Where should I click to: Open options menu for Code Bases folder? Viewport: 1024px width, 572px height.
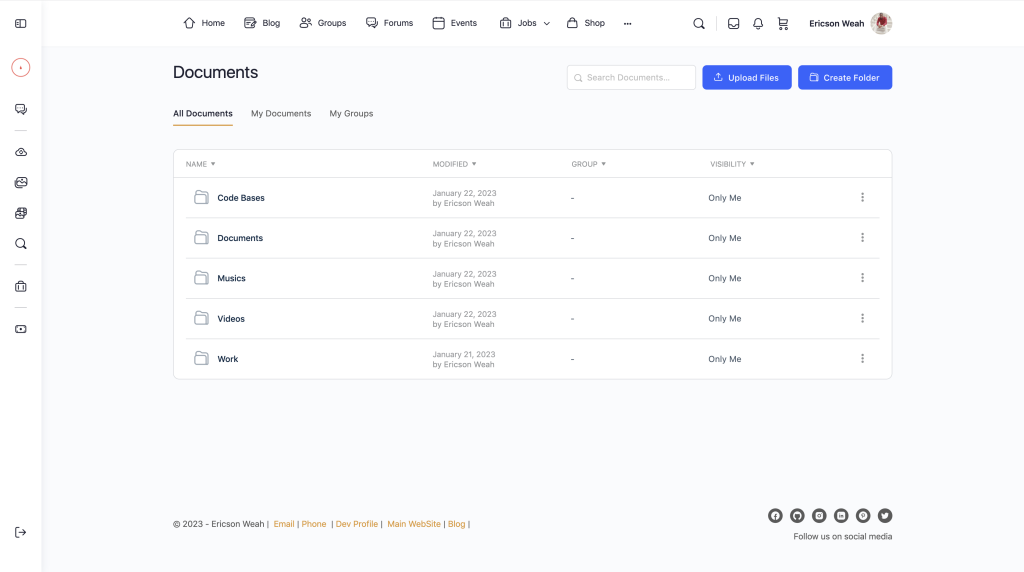862,198
